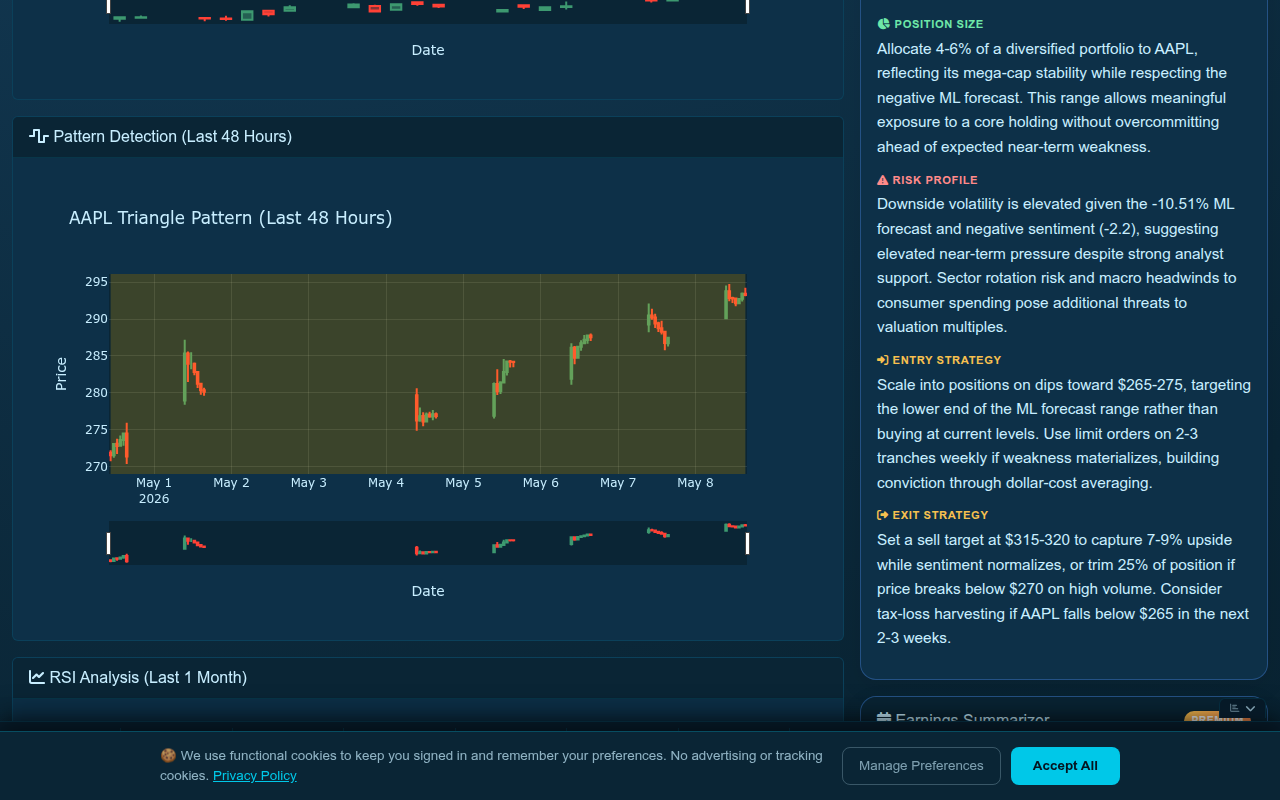Click the Exit Strategy arrow icon
This screenshot has height=800, width=1280.
click(x=883, y=515)
